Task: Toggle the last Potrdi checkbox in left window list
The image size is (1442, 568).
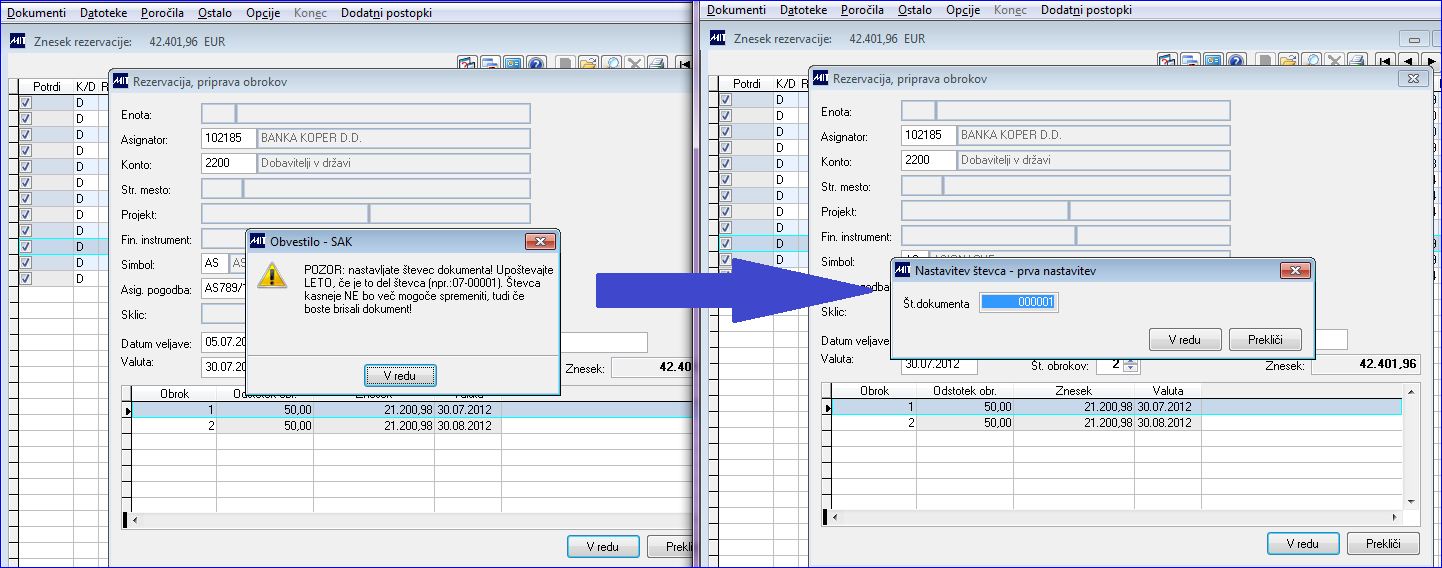Action: [x=26, y=278]
